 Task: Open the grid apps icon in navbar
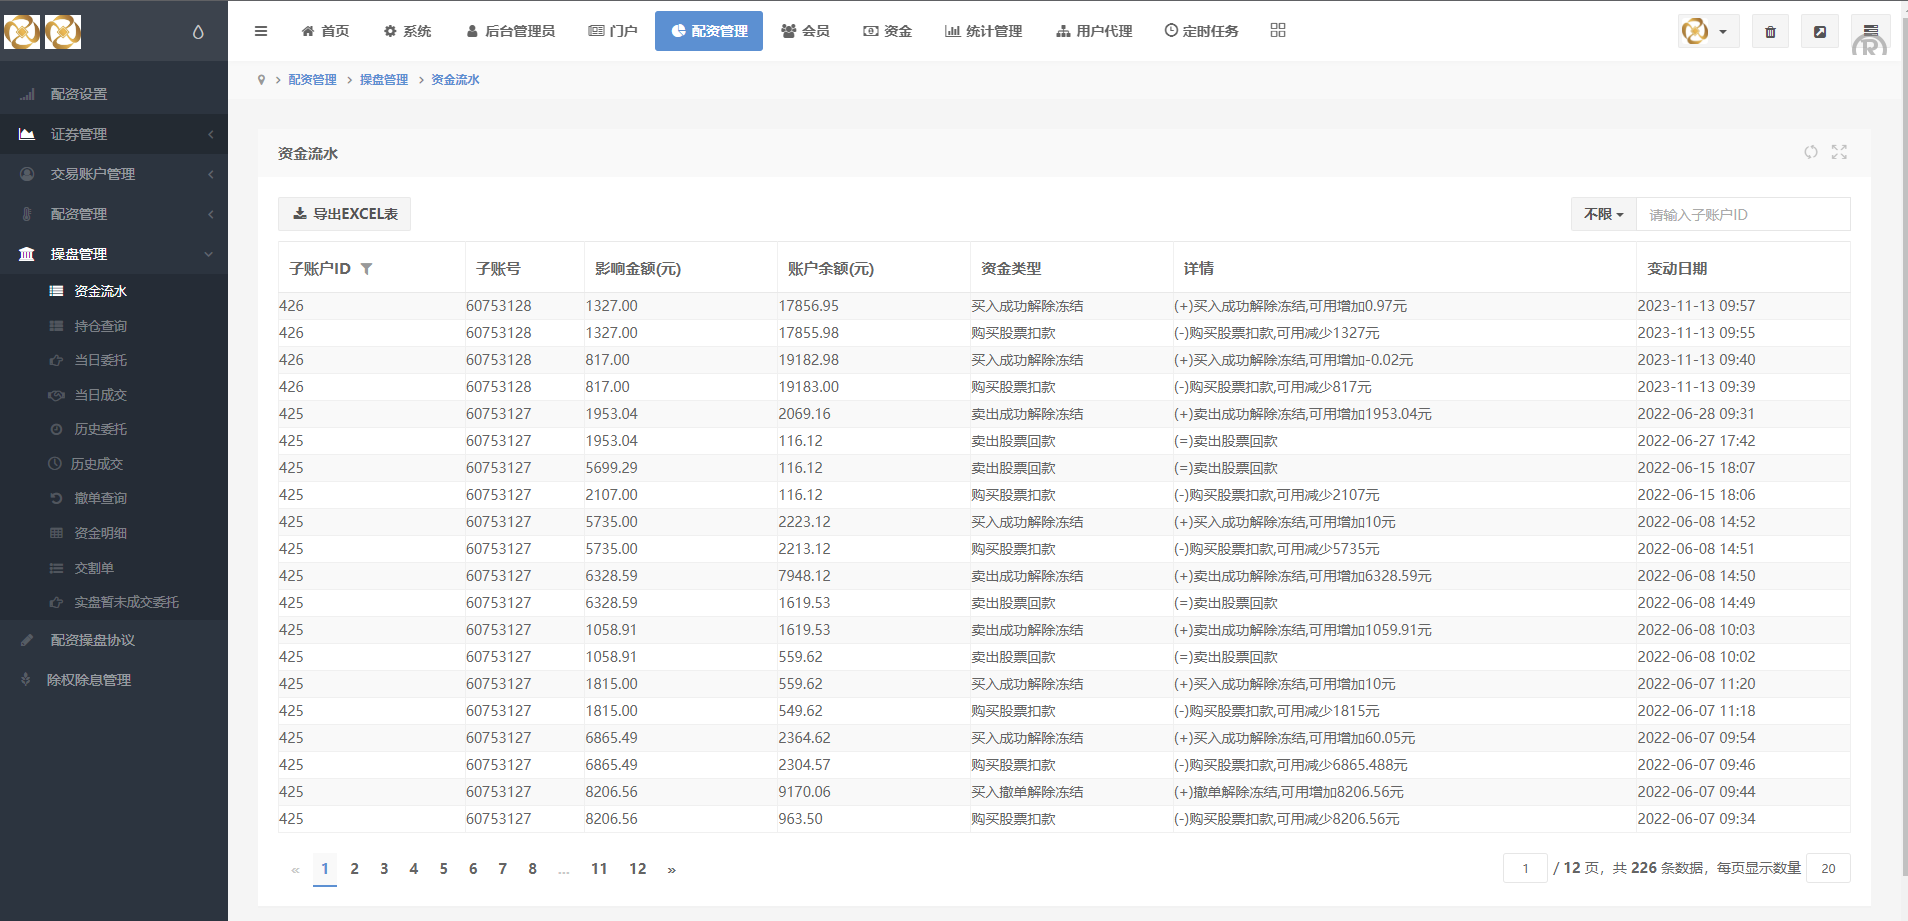point(1278,31)
